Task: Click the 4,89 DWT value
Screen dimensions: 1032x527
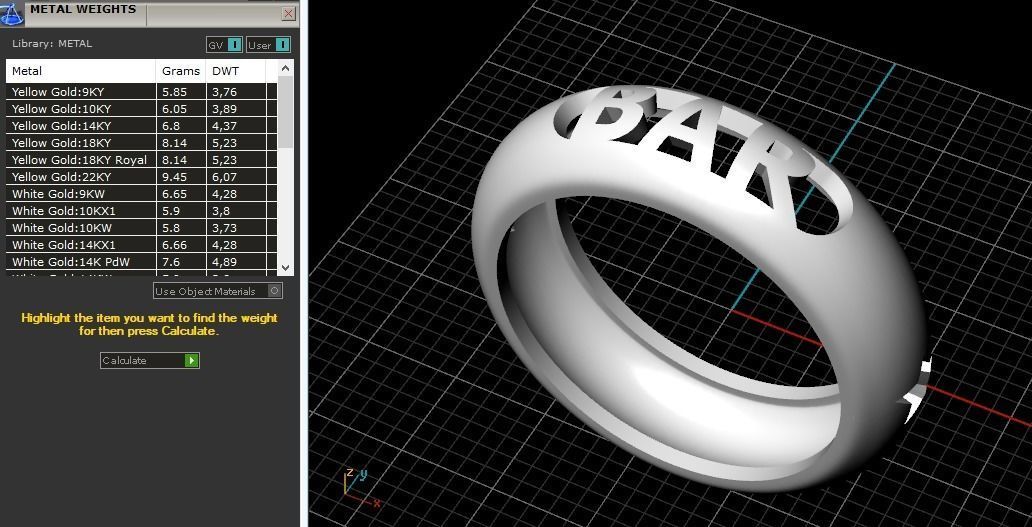Action: [x=224, y=263]
